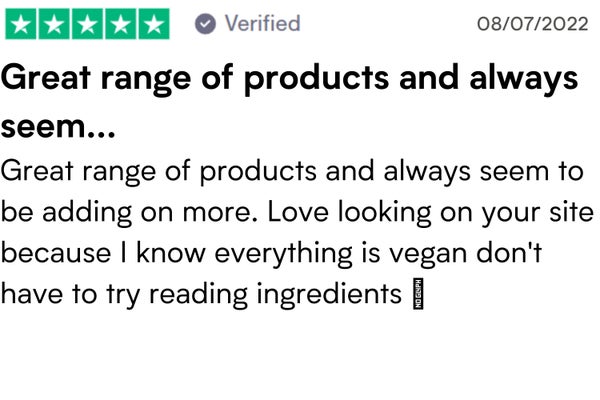Click 'have to try reading' text
The image size is (600, 400).
124,295
